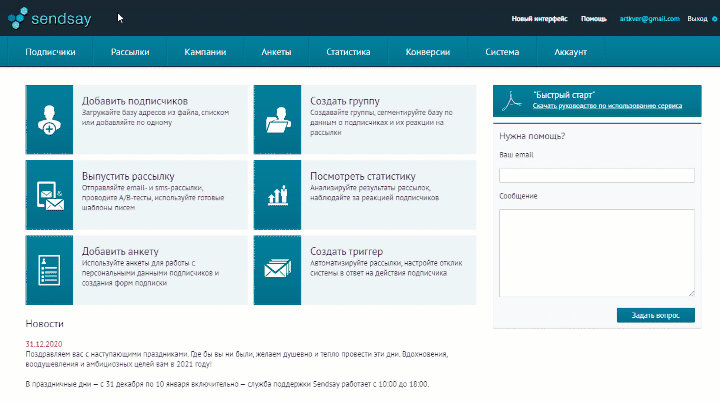Click the logout icon next to Выход

click(x=714, y=19)
